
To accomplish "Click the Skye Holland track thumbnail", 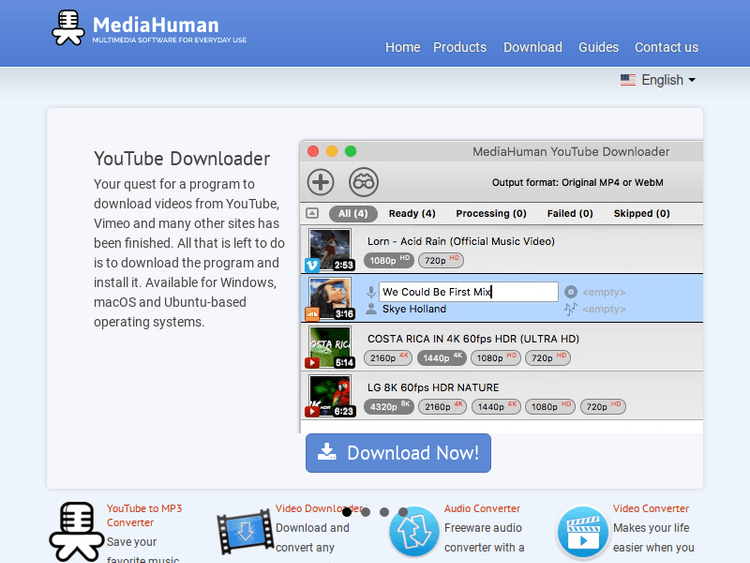I will tap(330, 298).
